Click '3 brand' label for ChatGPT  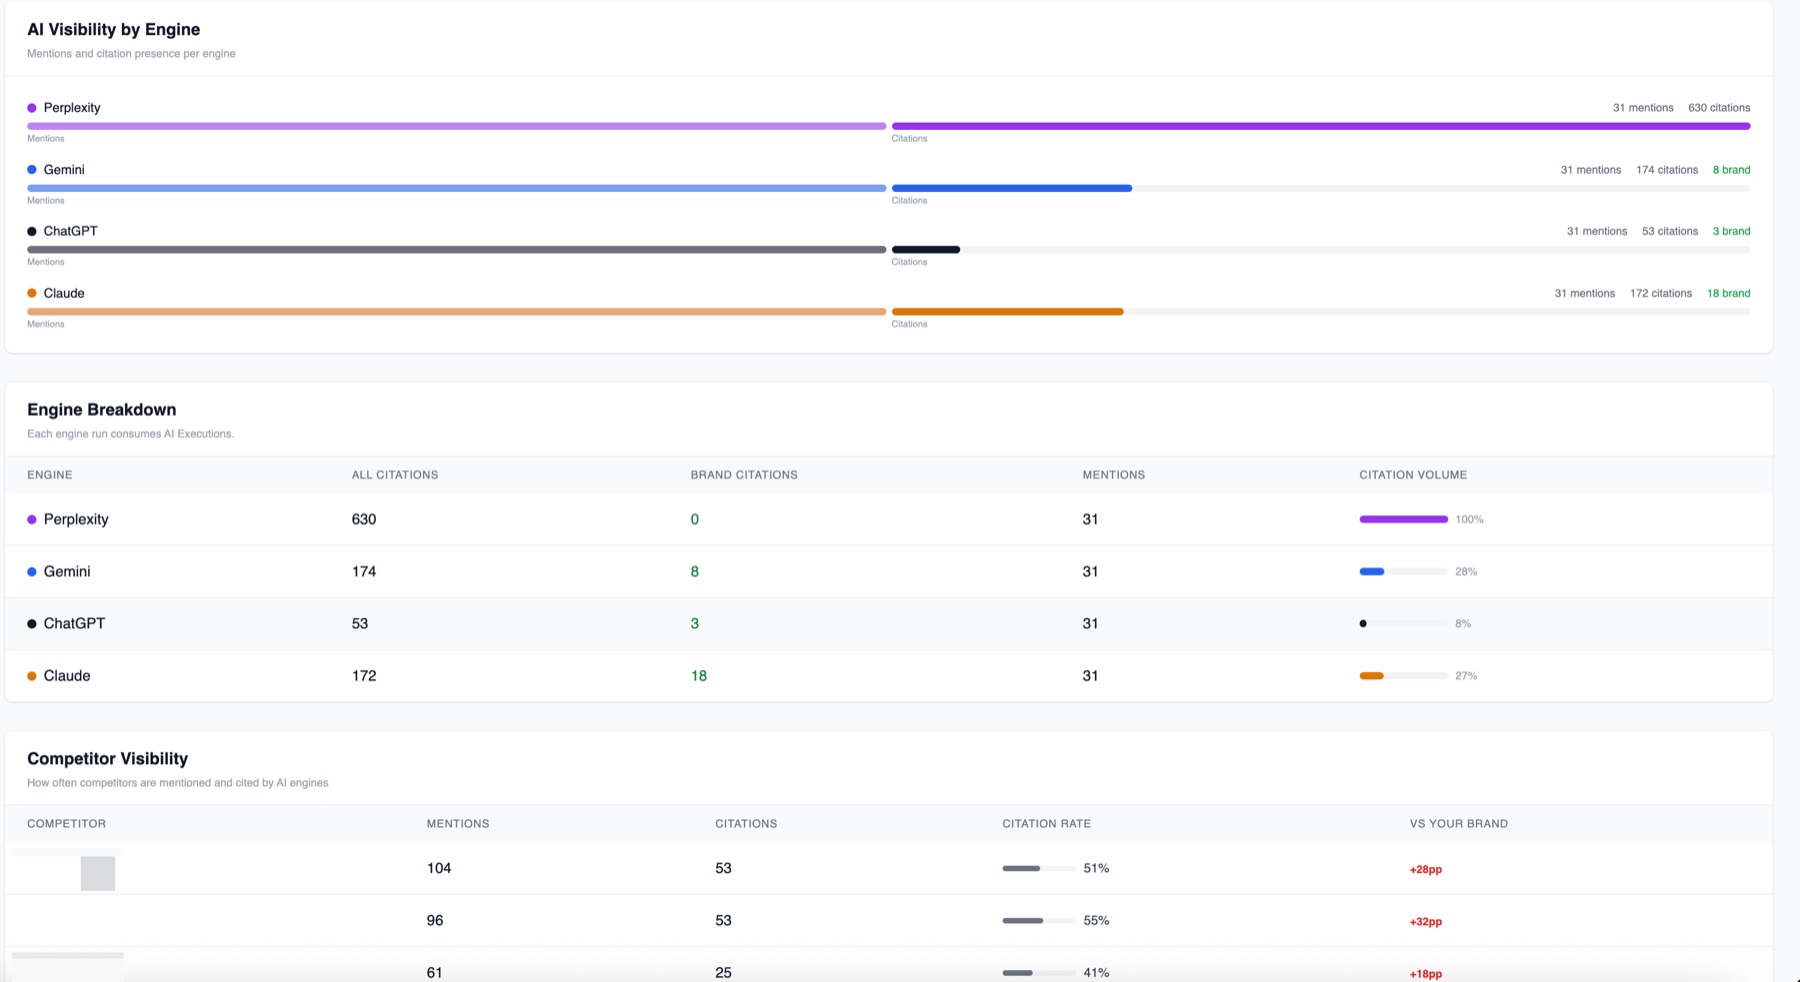1731,231
